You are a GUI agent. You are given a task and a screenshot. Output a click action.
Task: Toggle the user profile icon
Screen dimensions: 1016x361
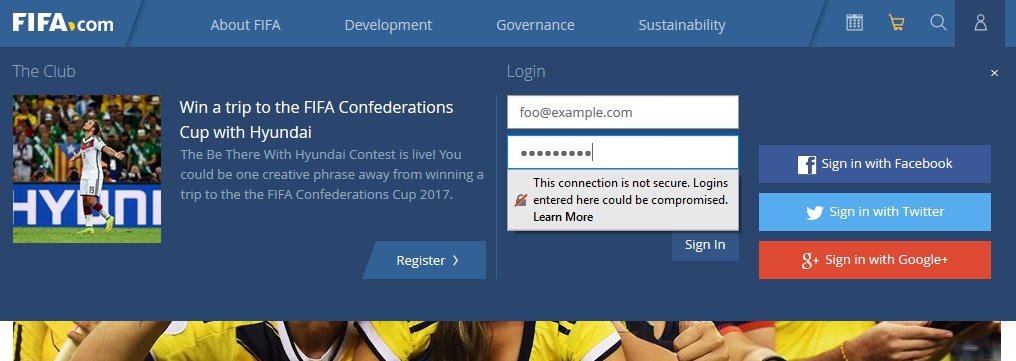point(980,23)
